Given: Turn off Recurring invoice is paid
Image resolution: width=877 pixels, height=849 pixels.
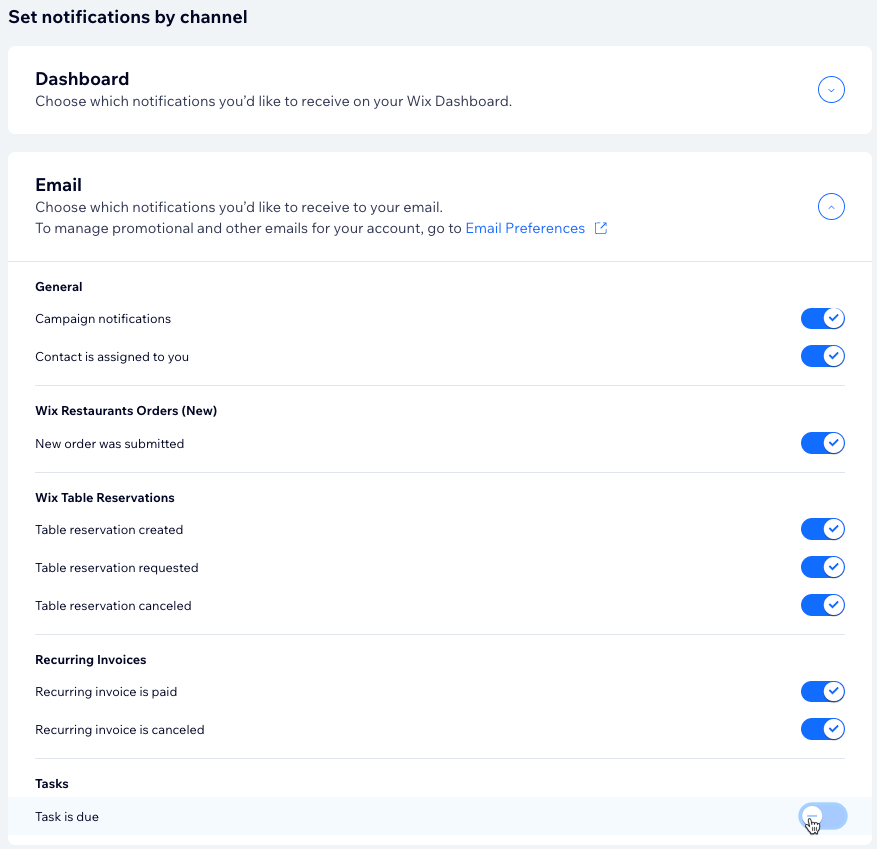Looking at the screenshot, I should click(x=822, y=691).
